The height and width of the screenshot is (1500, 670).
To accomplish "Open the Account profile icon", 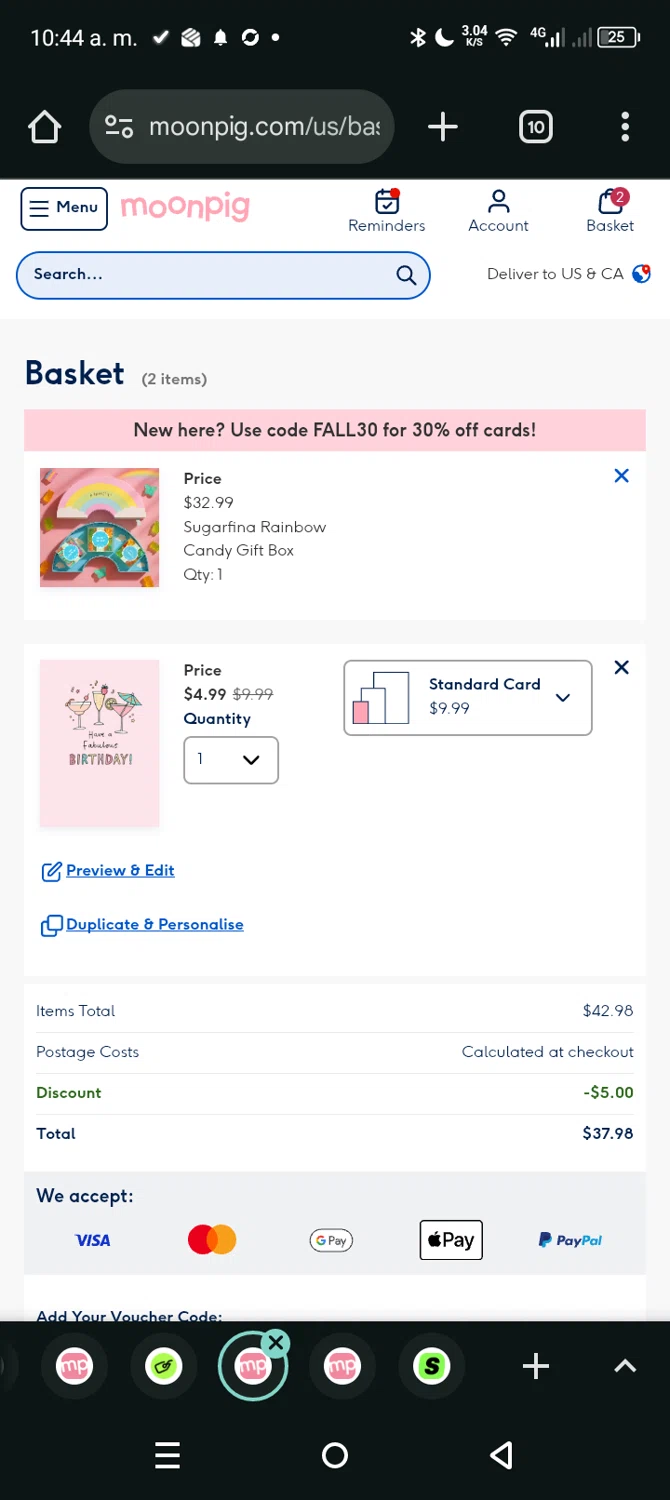I will [x=498, y=203].
